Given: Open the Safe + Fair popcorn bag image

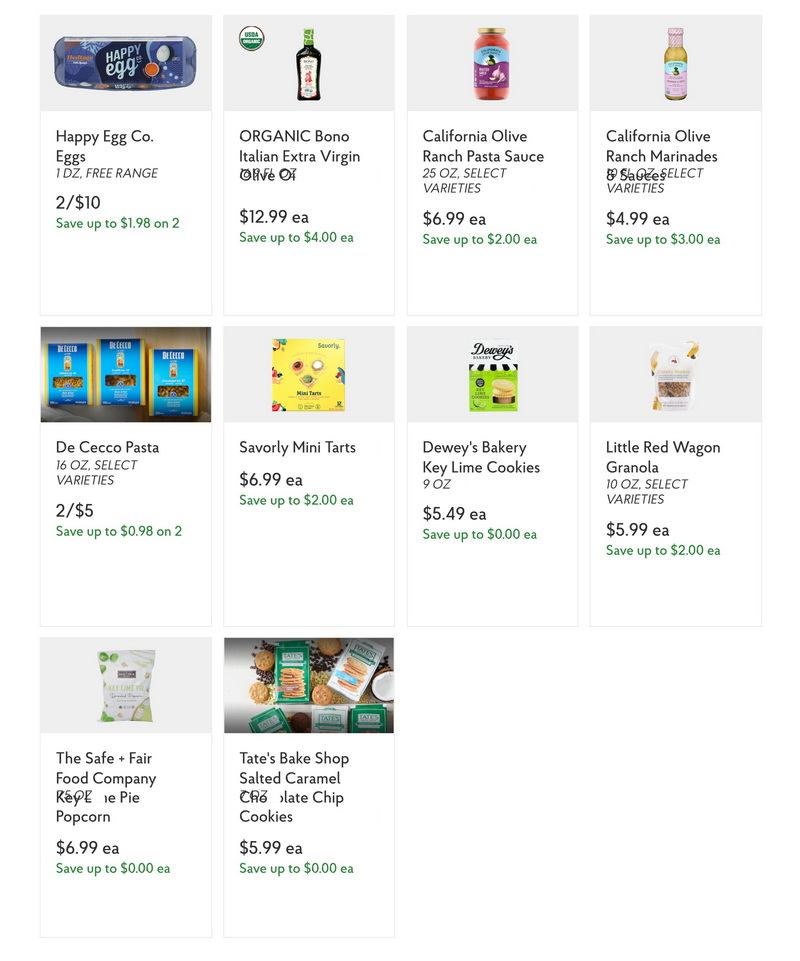Looking at the screenshot, I should [x=126, y=686].
